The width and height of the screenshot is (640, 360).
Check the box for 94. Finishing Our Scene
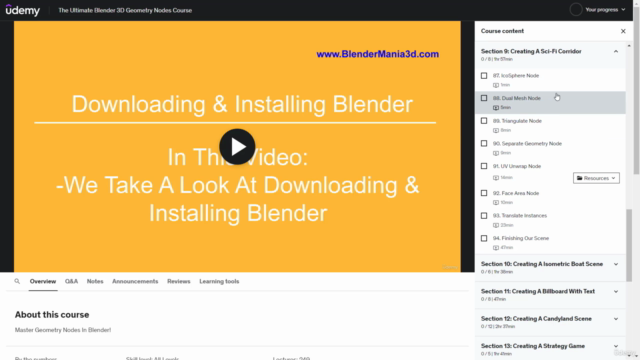(x=484, y=238)
